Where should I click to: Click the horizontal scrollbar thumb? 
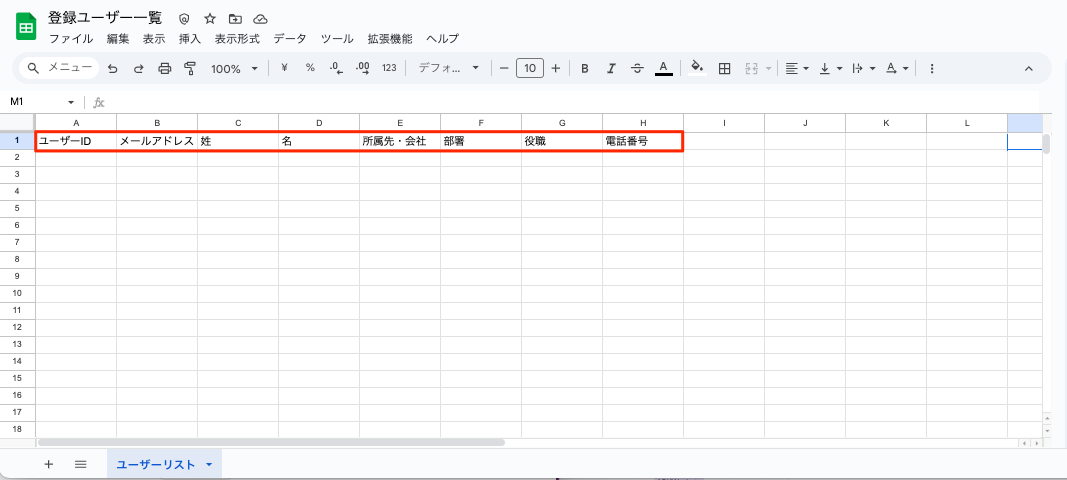[272, 443]
